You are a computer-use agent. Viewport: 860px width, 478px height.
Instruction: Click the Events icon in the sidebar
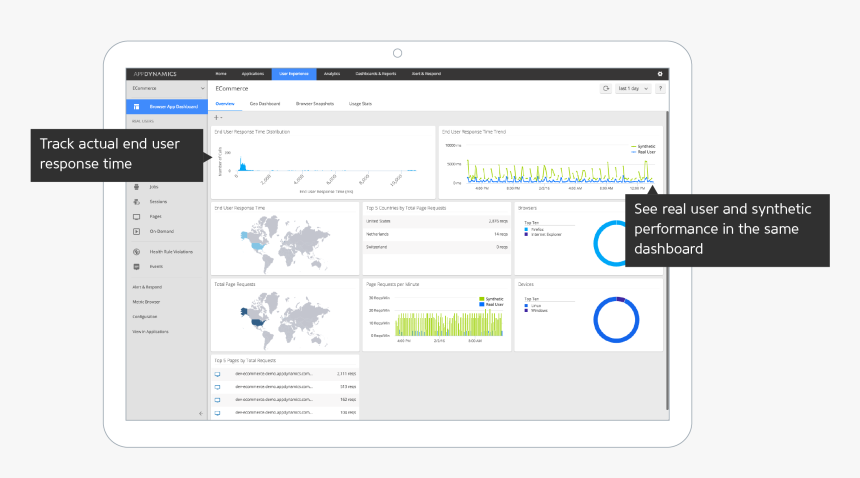click(x=136, y=267)
